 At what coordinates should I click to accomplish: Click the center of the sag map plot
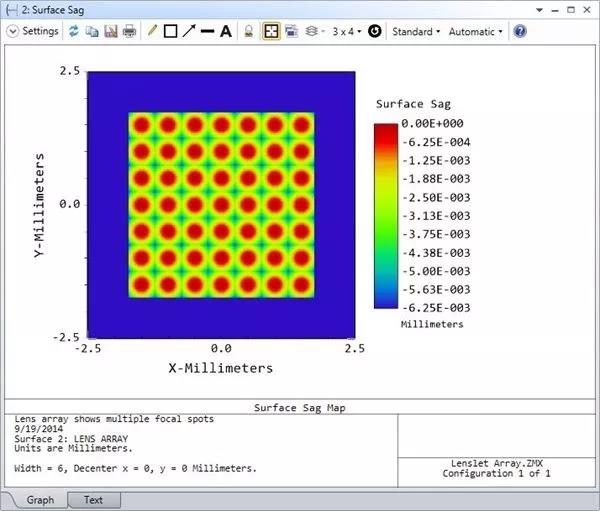click(221, 204)
